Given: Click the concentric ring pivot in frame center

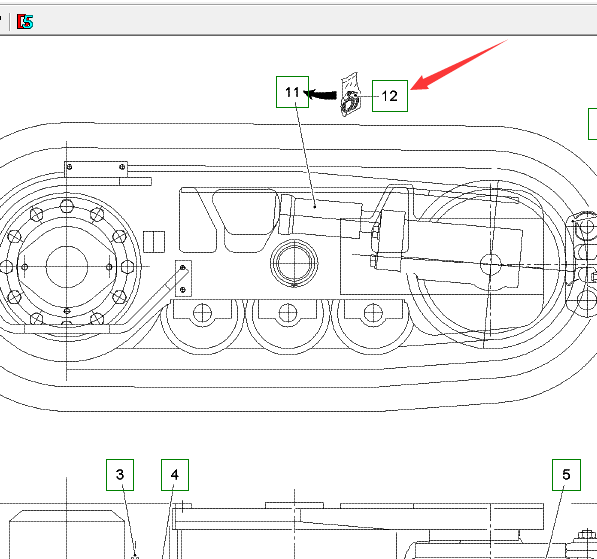Looking at the screenshot, I should pyautogui.click(x=294, y=263).
